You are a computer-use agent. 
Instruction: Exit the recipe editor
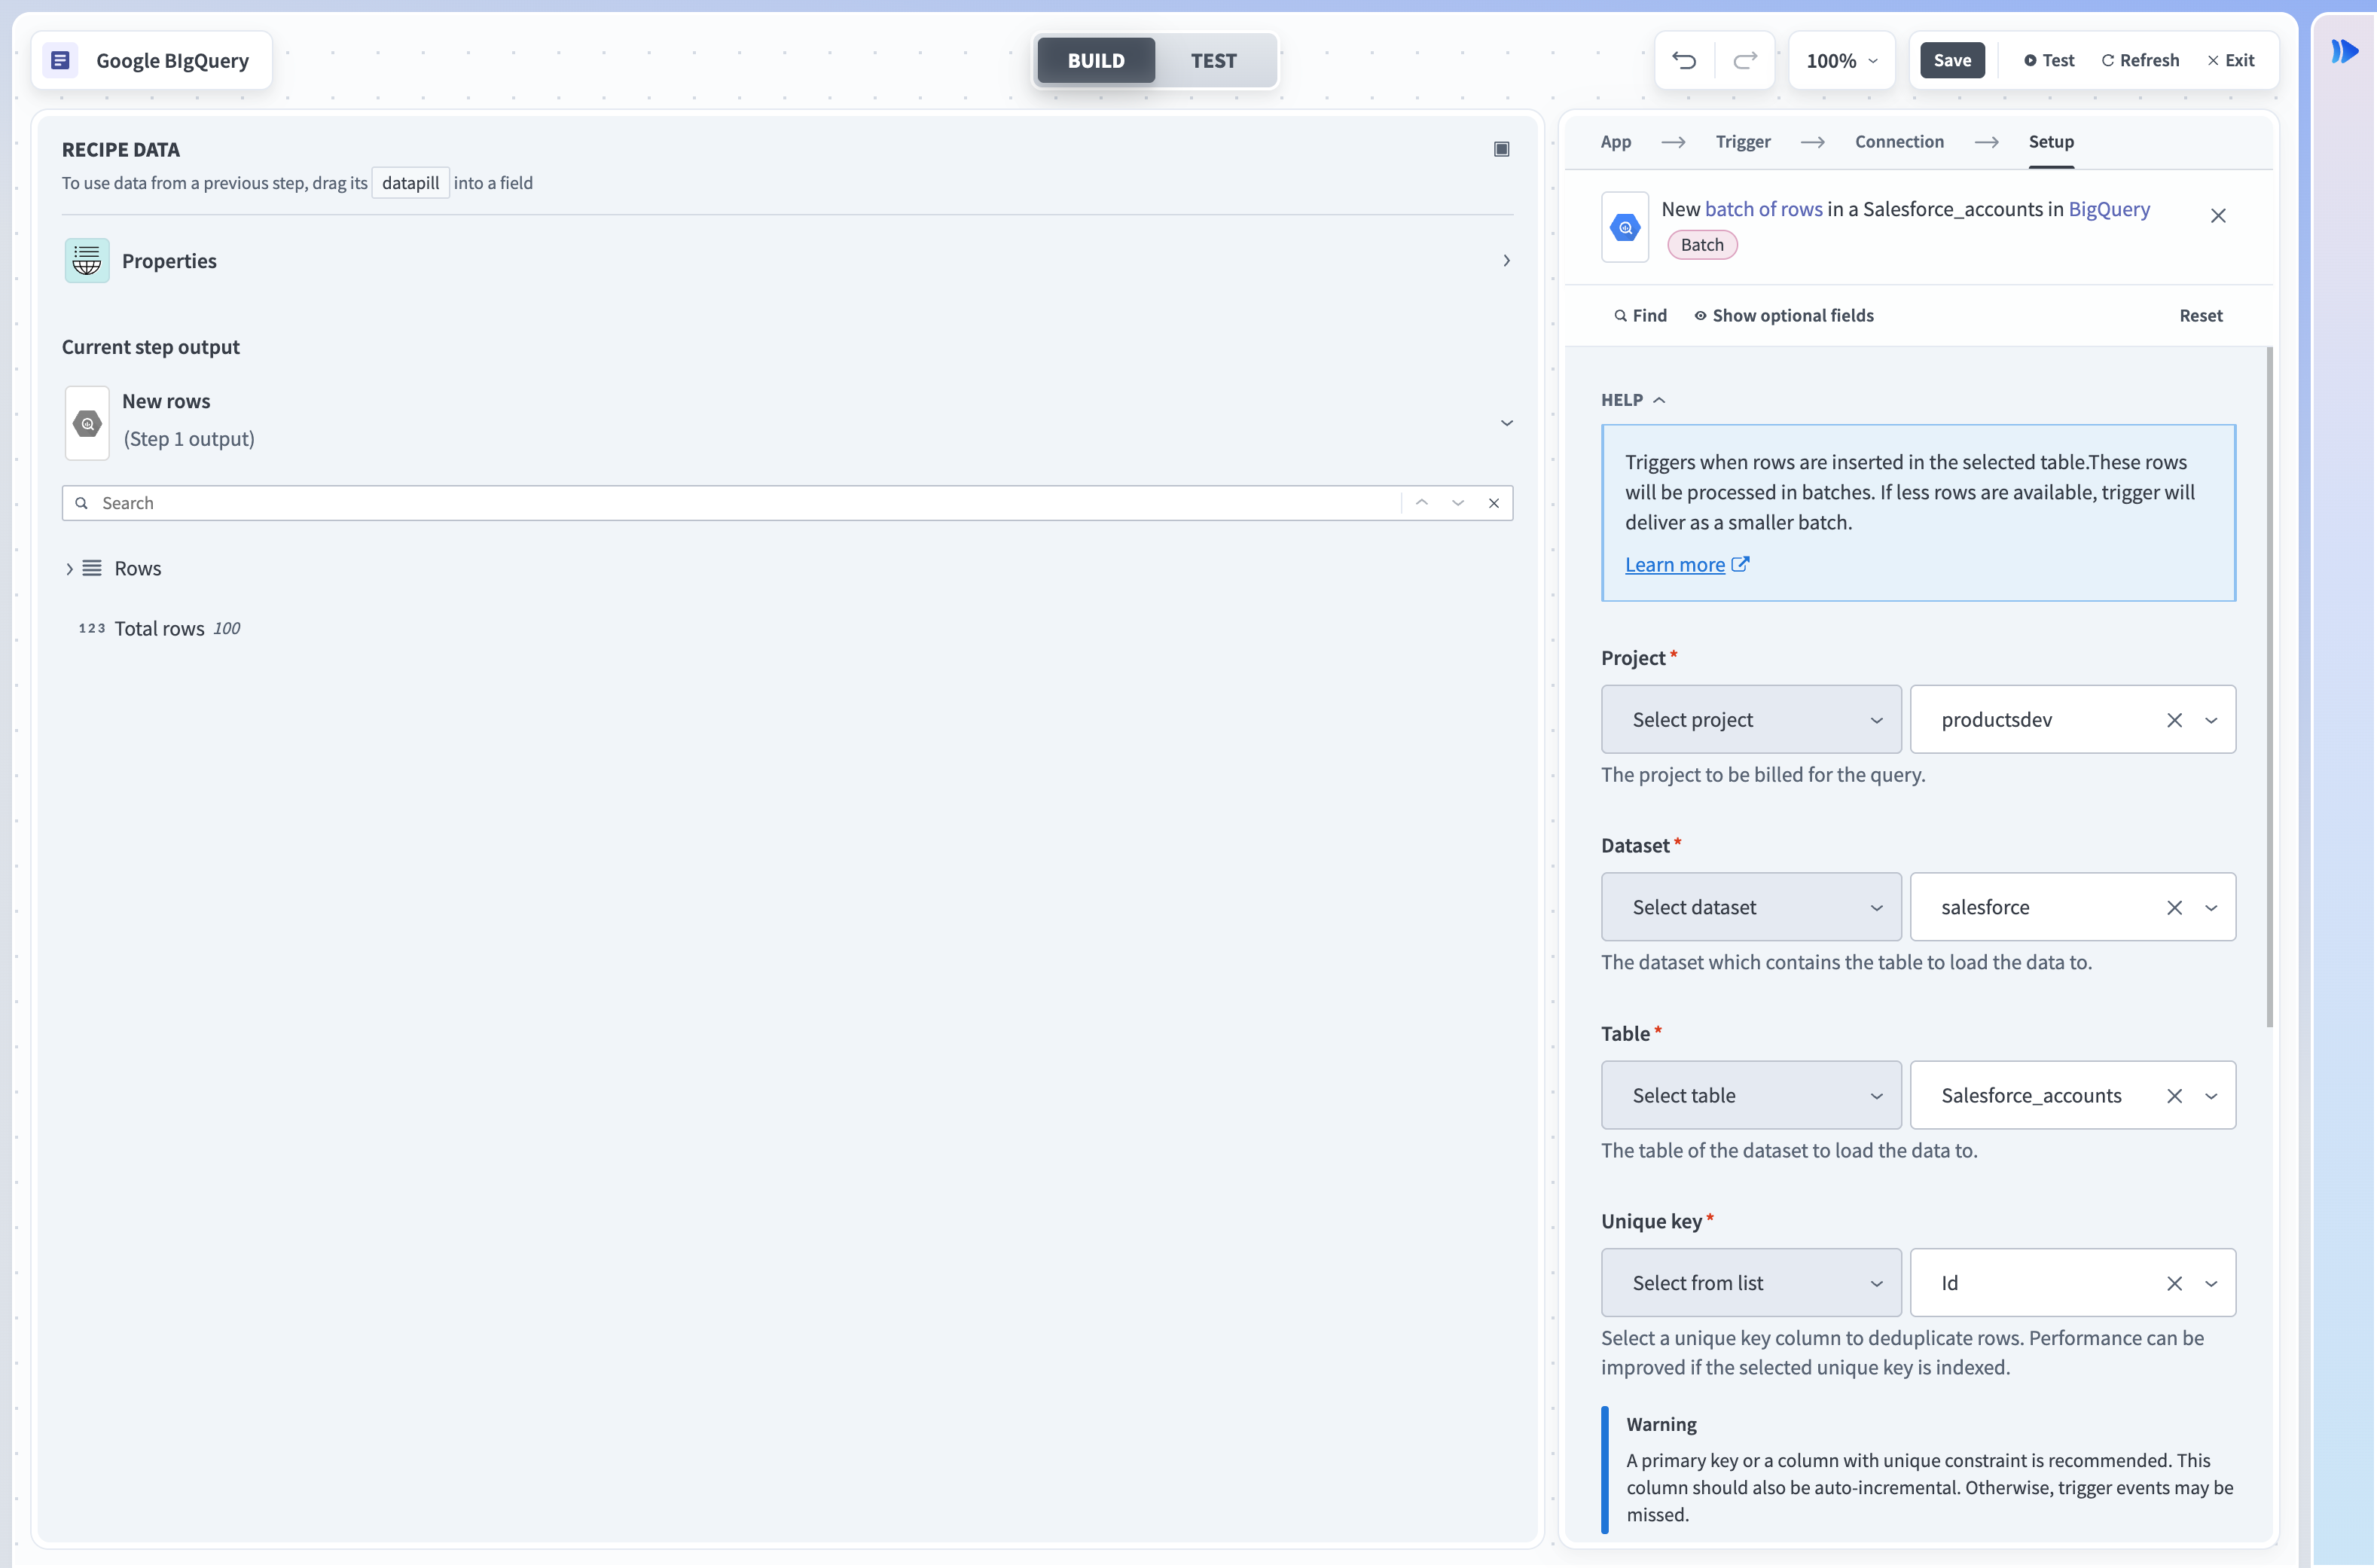[x=2230, y=61]
